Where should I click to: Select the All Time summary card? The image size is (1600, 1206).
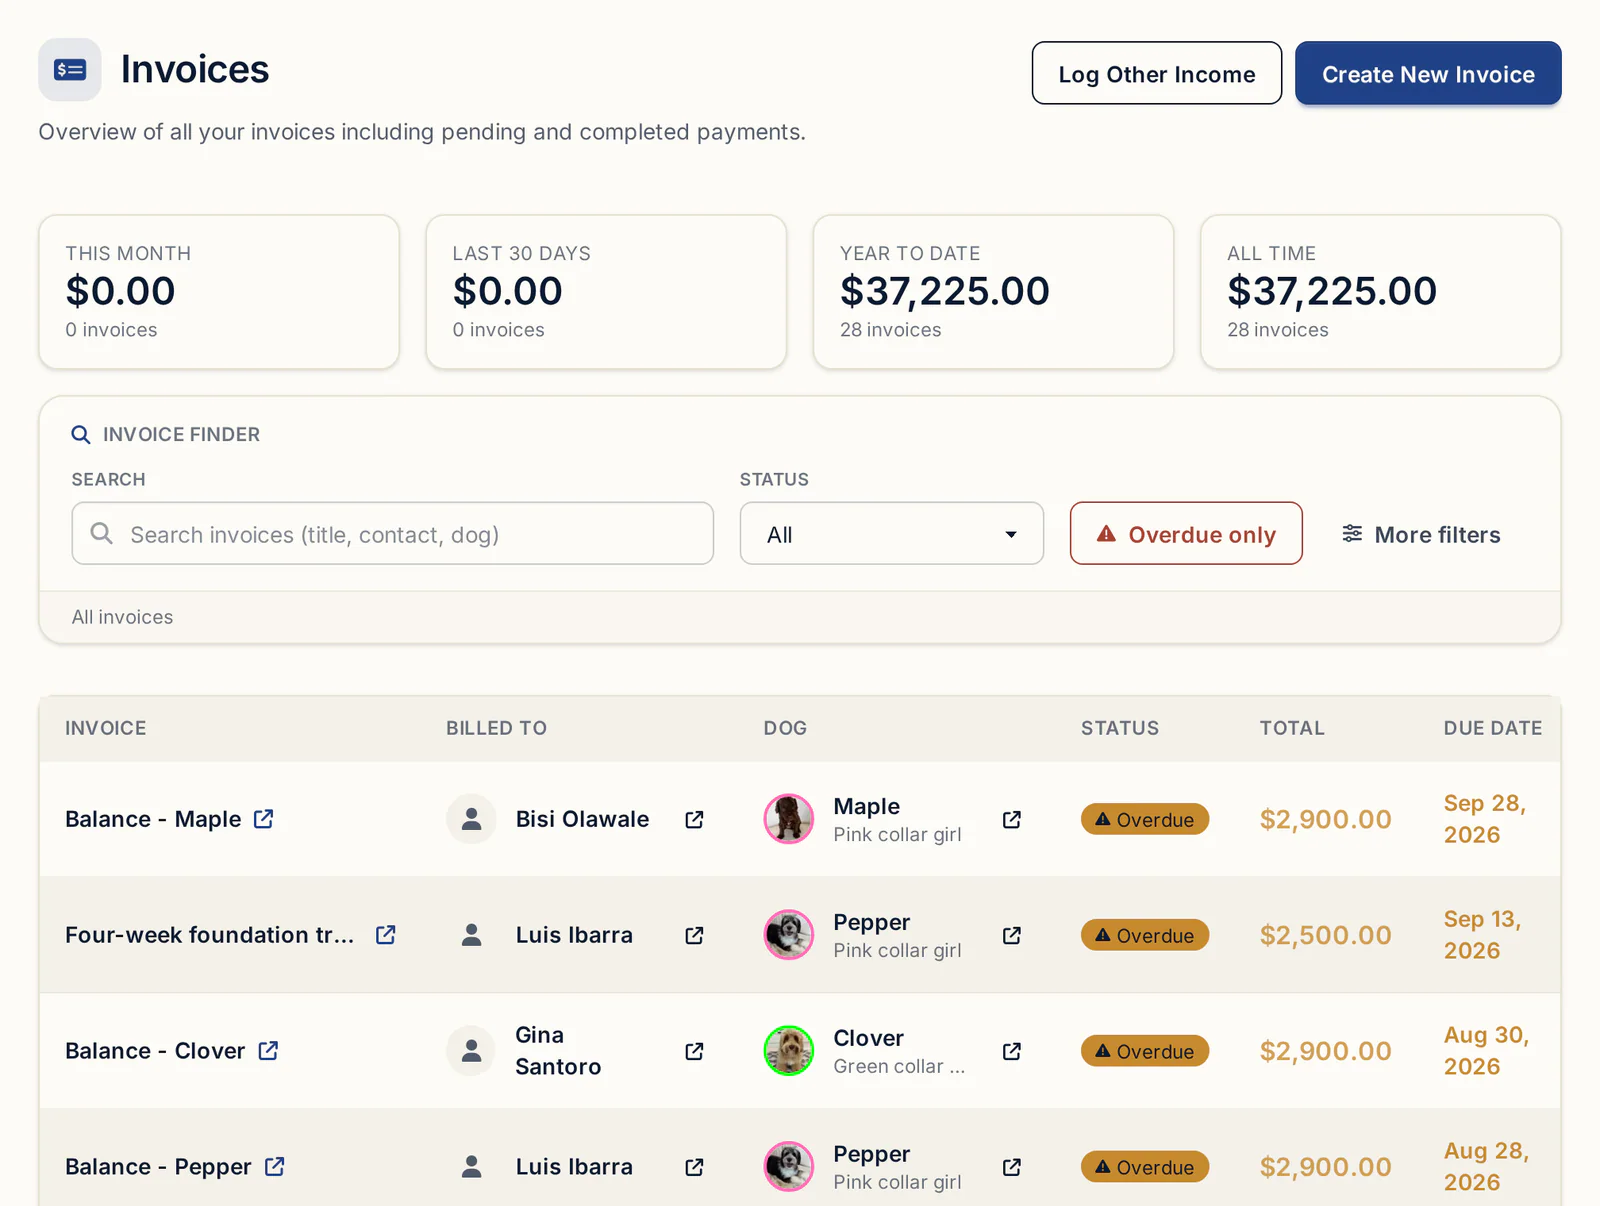[1381, 292]
